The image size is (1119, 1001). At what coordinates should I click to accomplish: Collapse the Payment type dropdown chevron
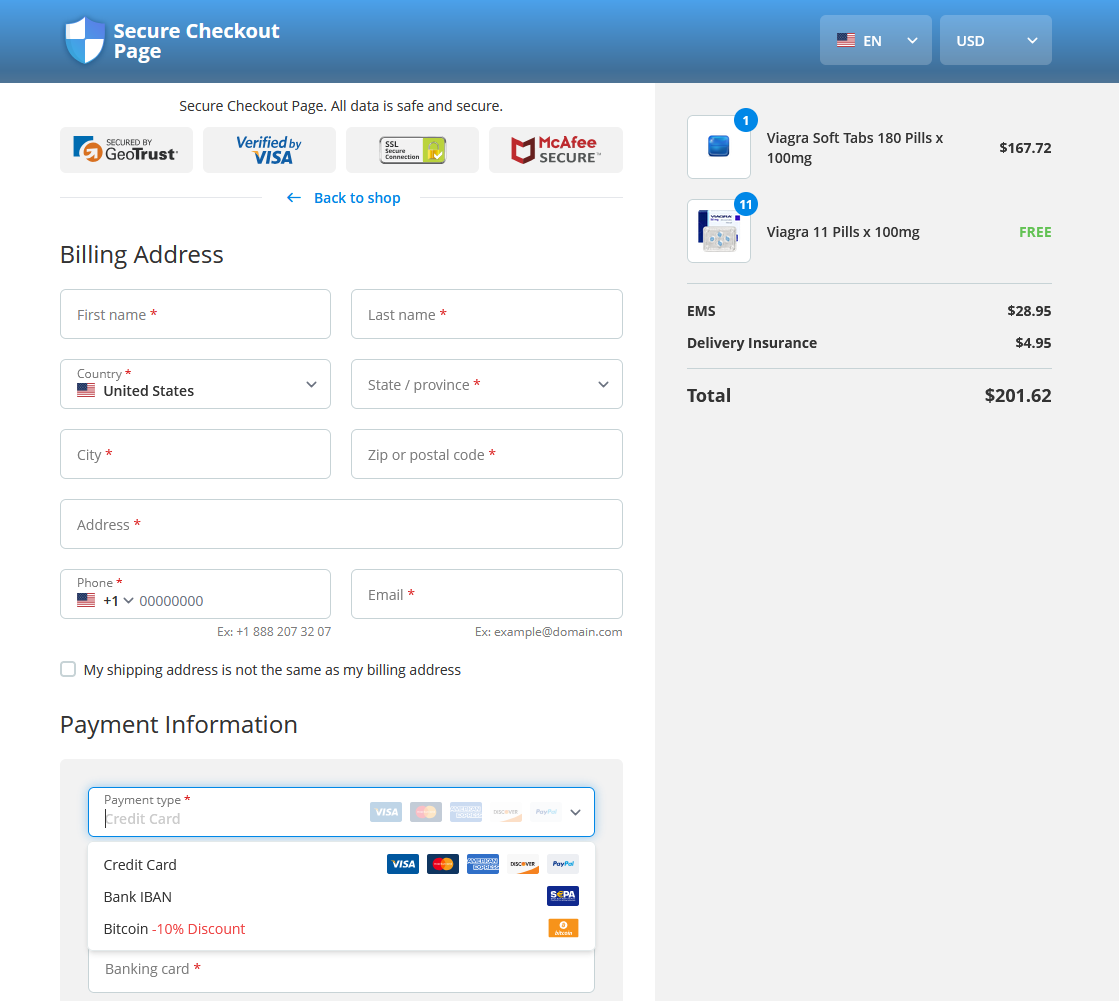pos(575,812)
